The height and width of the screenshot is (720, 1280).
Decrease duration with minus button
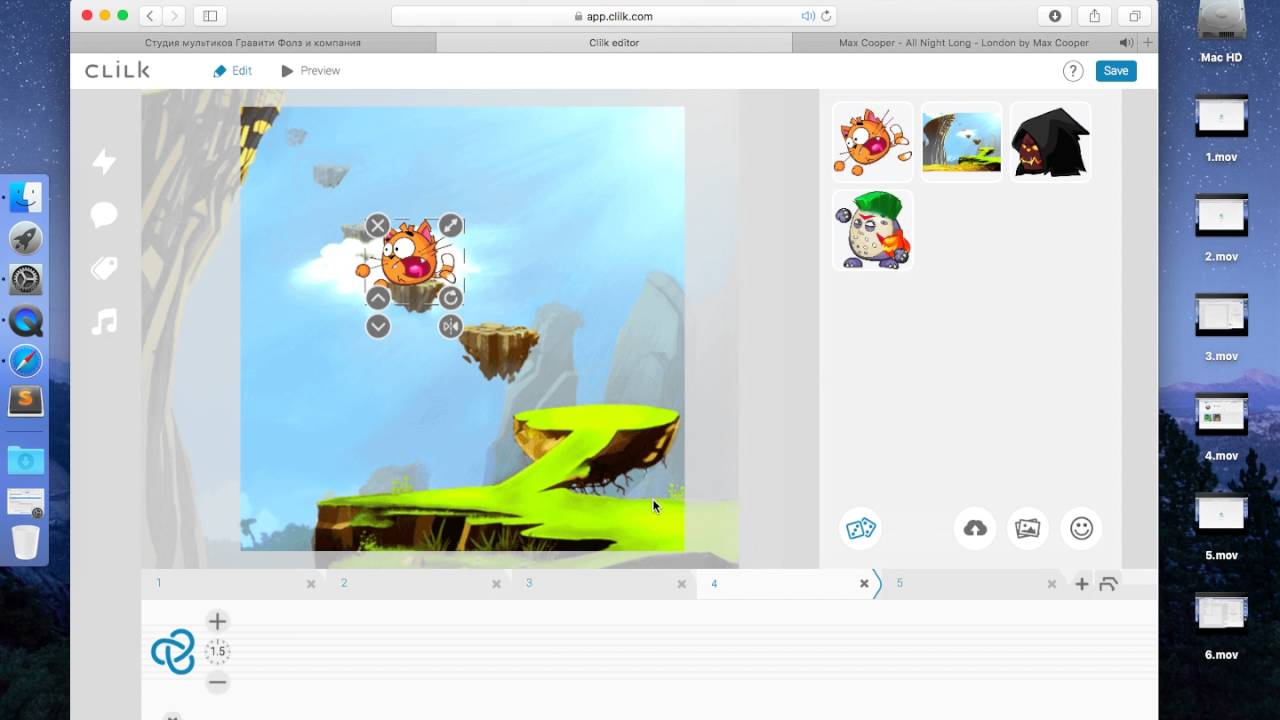pyautogui.click(x=217, y=682)
